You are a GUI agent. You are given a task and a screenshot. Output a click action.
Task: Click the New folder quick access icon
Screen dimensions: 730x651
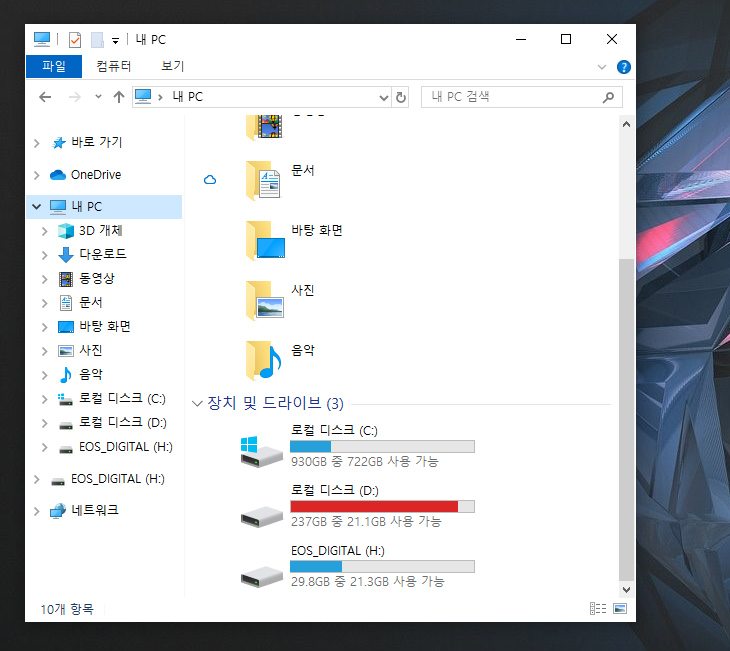click(x=97, y=40)
